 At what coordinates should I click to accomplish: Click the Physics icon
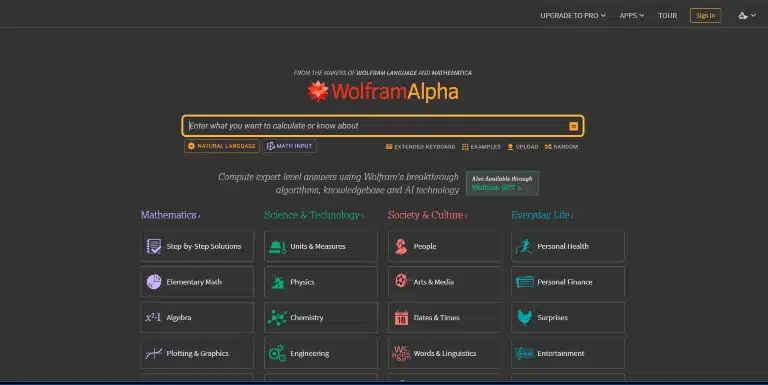[278, 282]
